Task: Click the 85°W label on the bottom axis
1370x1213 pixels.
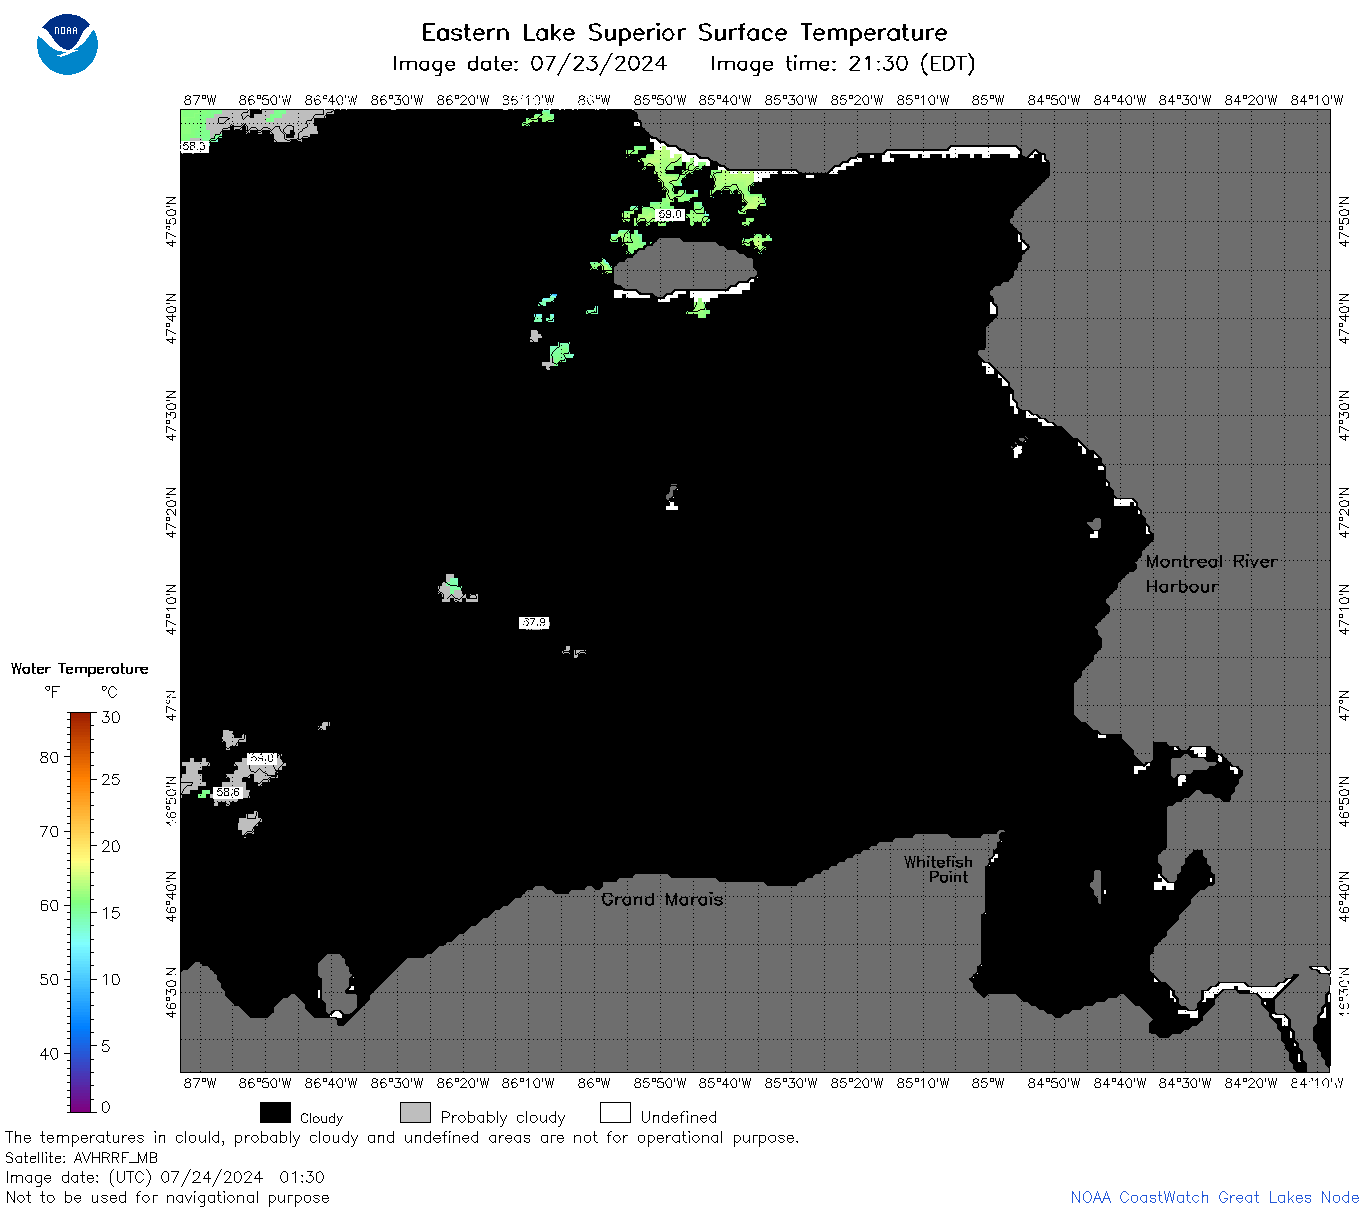Action: 988,1083
